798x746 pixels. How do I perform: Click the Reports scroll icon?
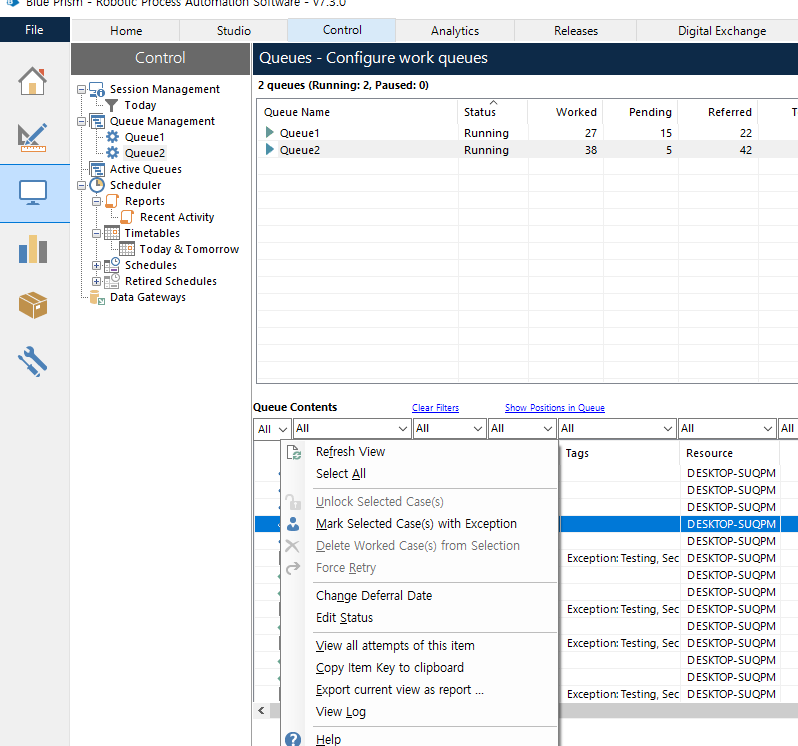[x=112, y=201]
